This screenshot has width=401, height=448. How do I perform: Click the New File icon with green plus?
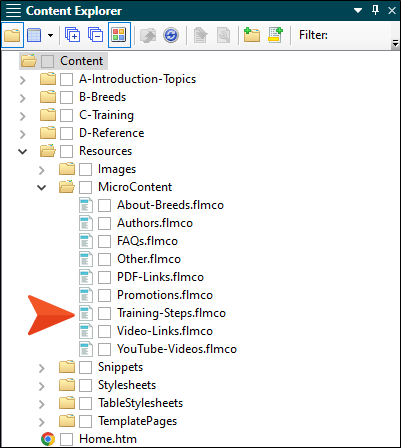[x=275, y=35]
